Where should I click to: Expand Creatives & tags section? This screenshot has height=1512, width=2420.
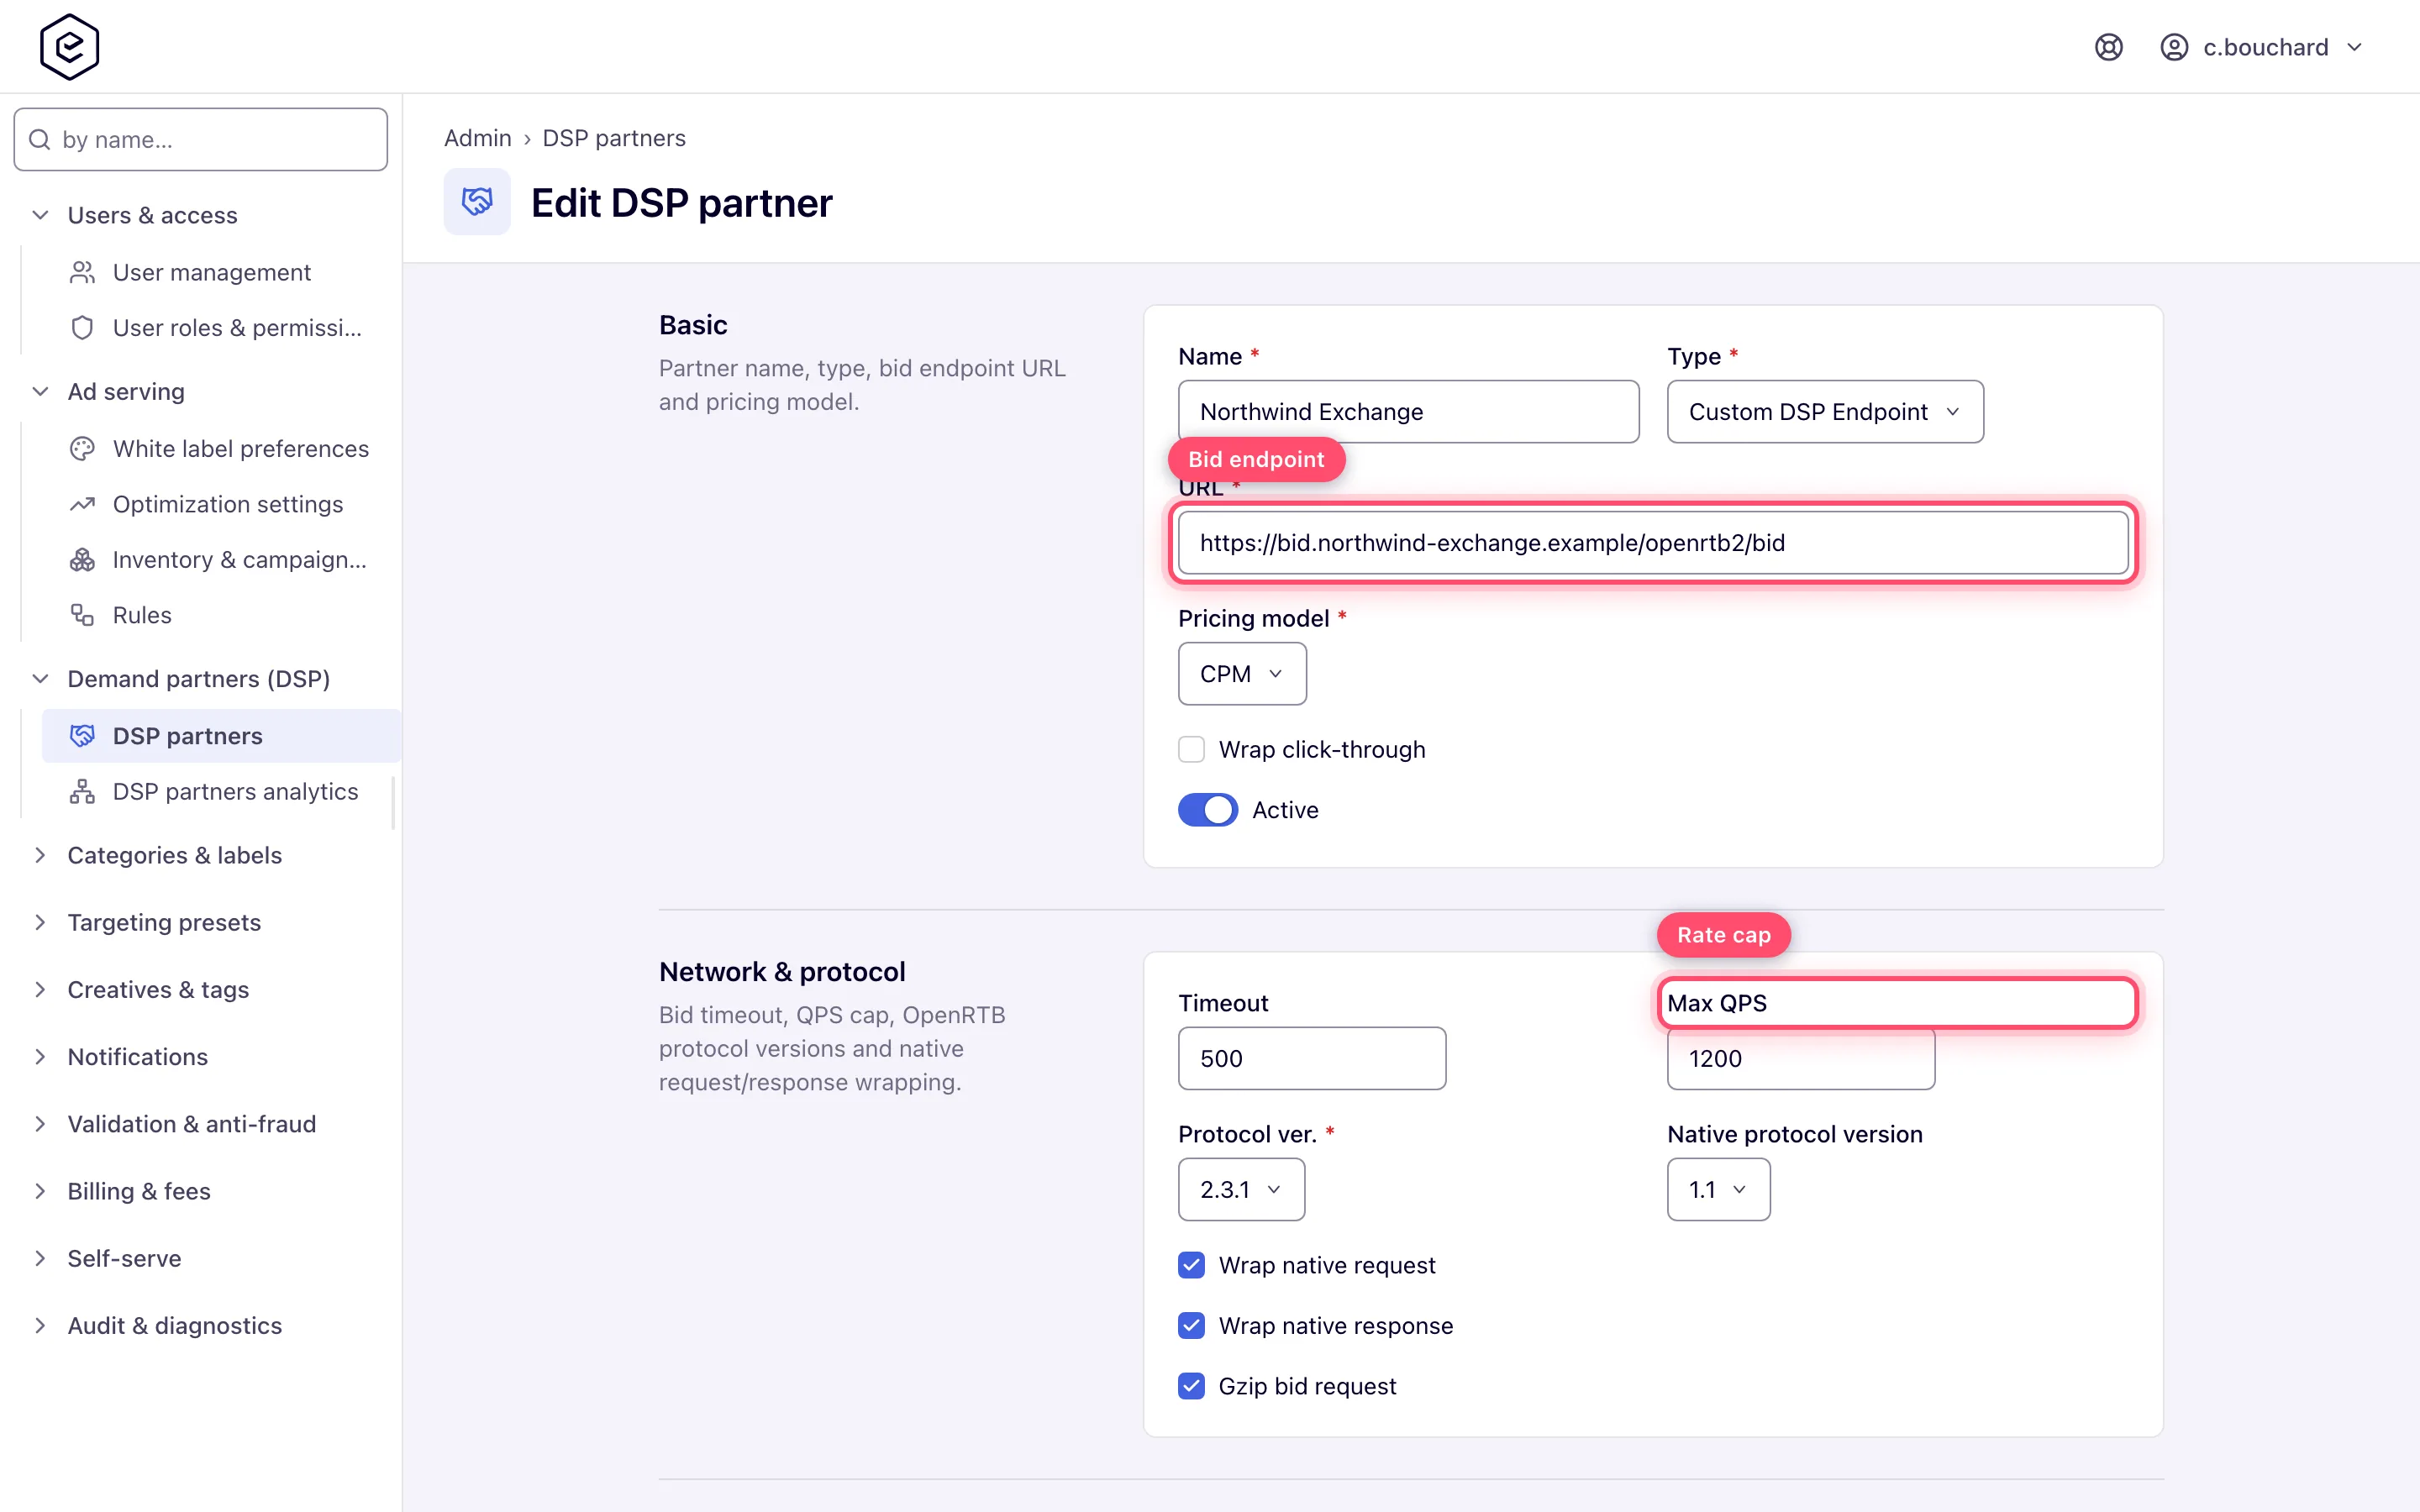[x=40, y=990]
